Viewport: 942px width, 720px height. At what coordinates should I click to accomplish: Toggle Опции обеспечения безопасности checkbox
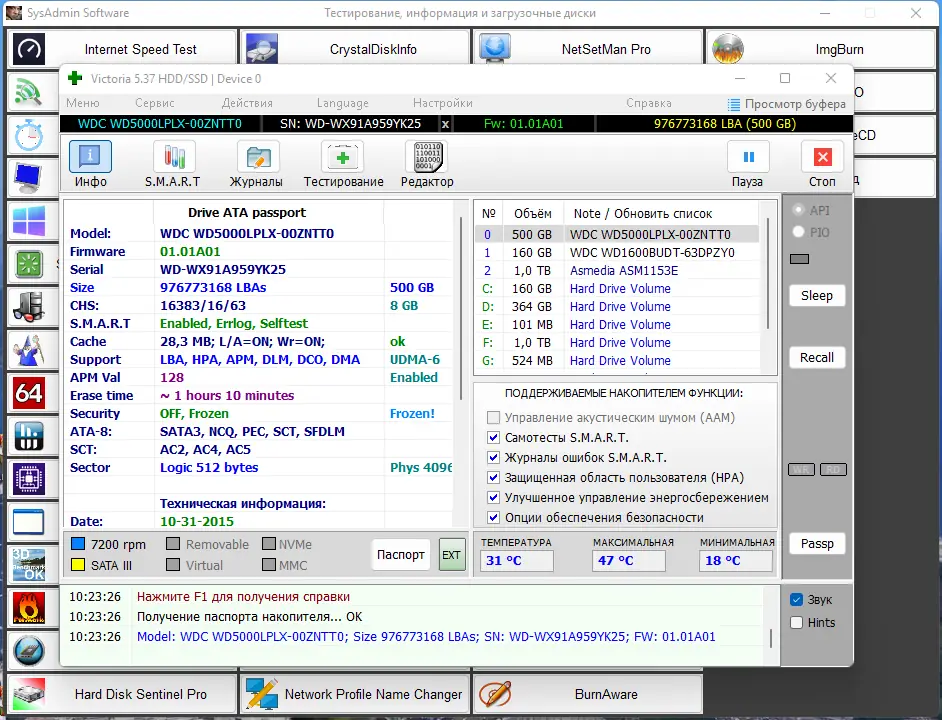click(493, 517)
